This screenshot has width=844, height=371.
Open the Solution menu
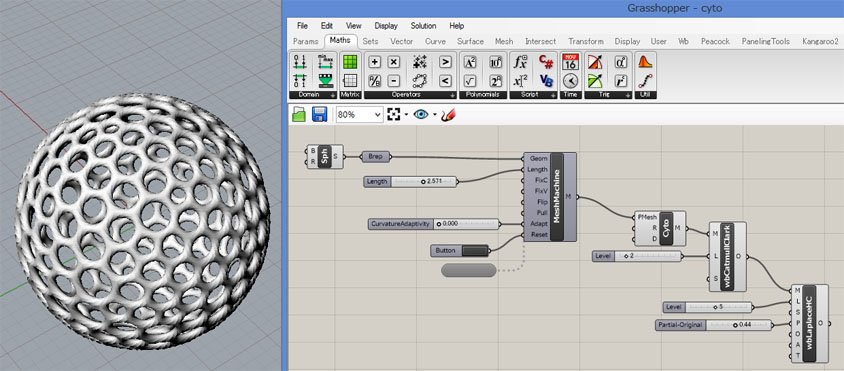[423, 26]
